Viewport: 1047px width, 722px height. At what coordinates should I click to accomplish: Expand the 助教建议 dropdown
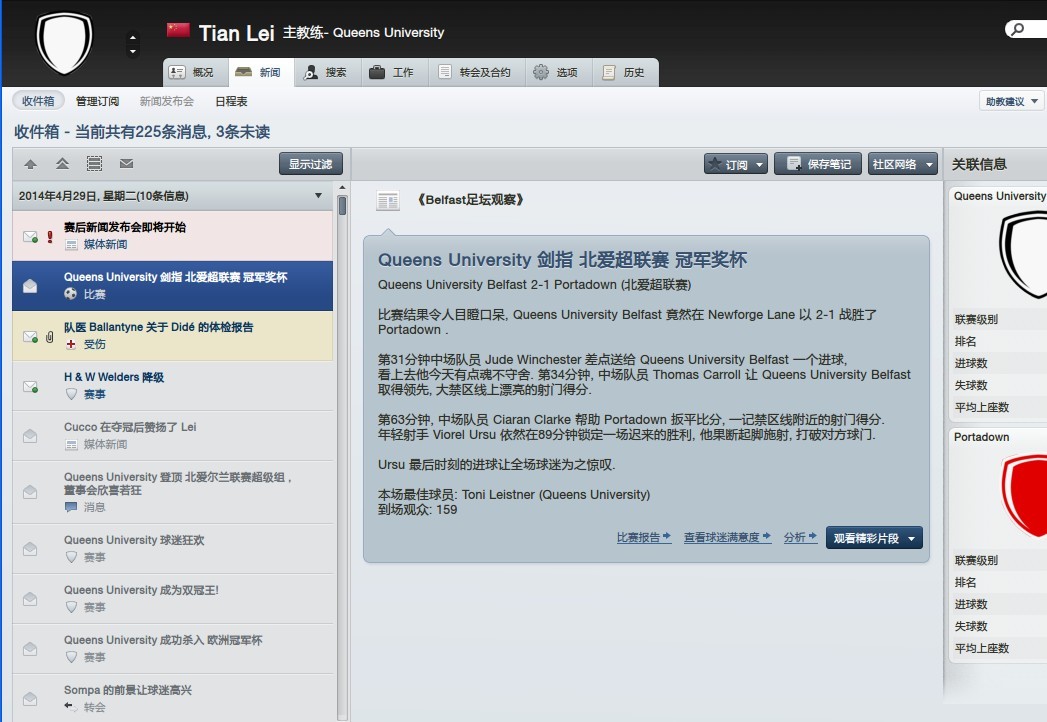[1012, 101]
